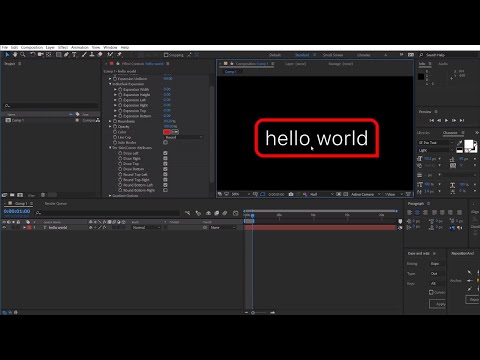Play the preview
The width and height of the screenshot is (480, 360).
(x=446, y=120)
